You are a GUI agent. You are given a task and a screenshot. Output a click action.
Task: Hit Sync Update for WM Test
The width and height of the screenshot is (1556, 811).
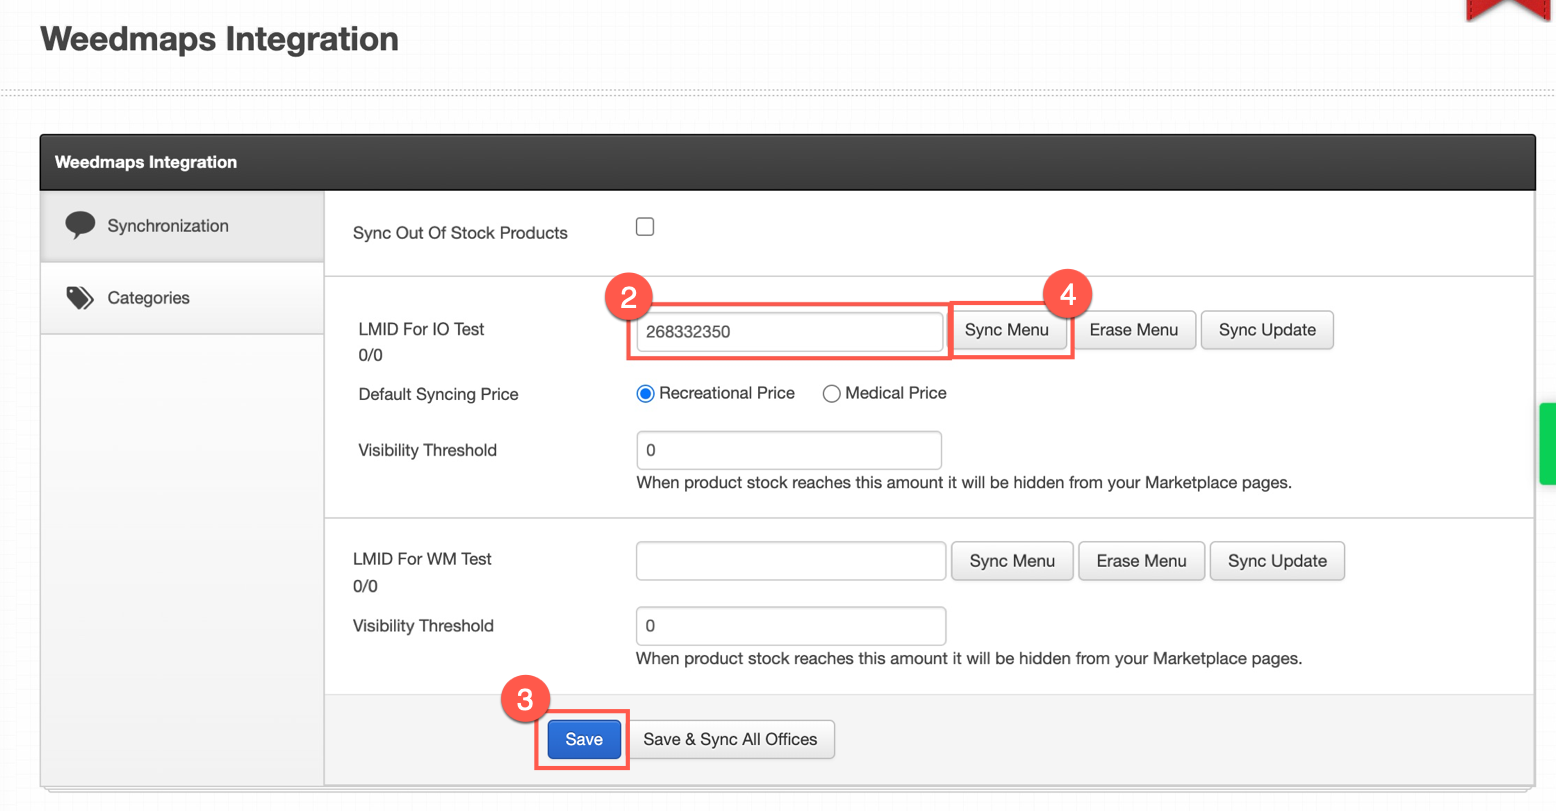coord(1277,561)
